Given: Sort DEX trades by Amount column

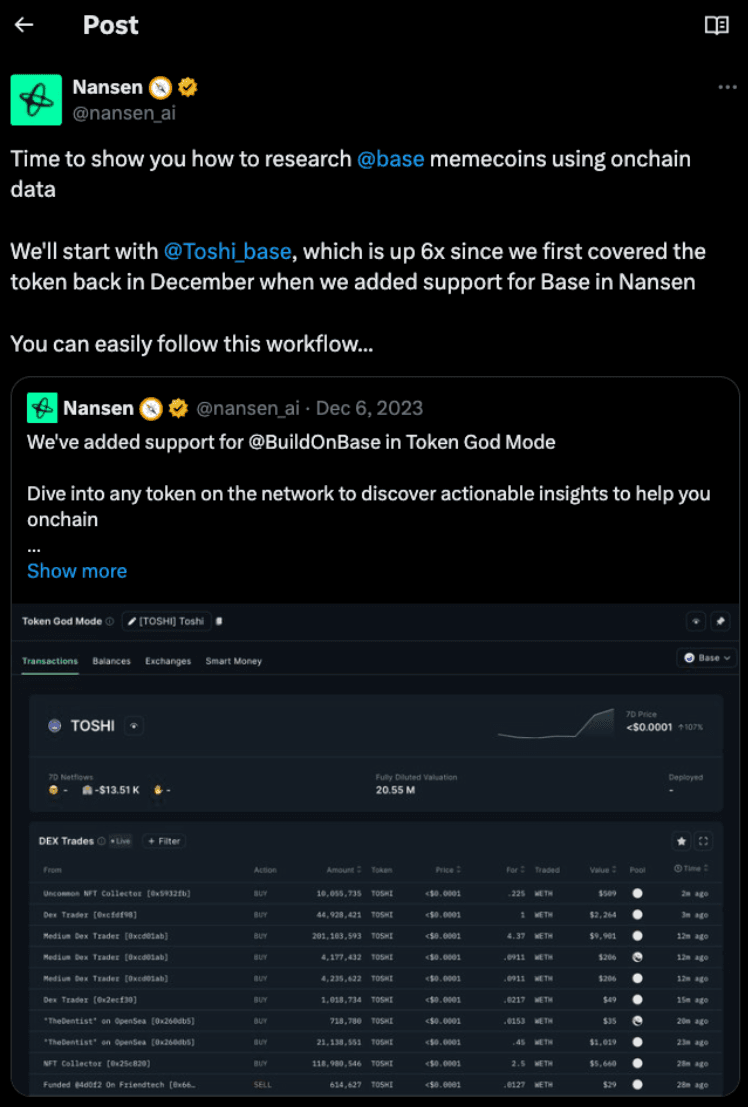Looking at the screenshot, I should [344, 870].
